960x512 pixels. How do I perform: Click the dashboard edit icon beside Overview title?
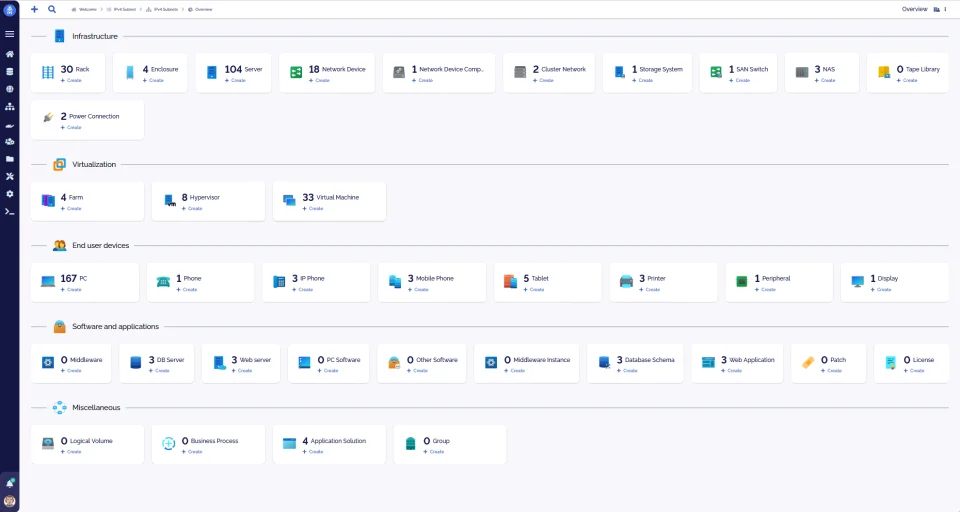(x=937, y=9)
